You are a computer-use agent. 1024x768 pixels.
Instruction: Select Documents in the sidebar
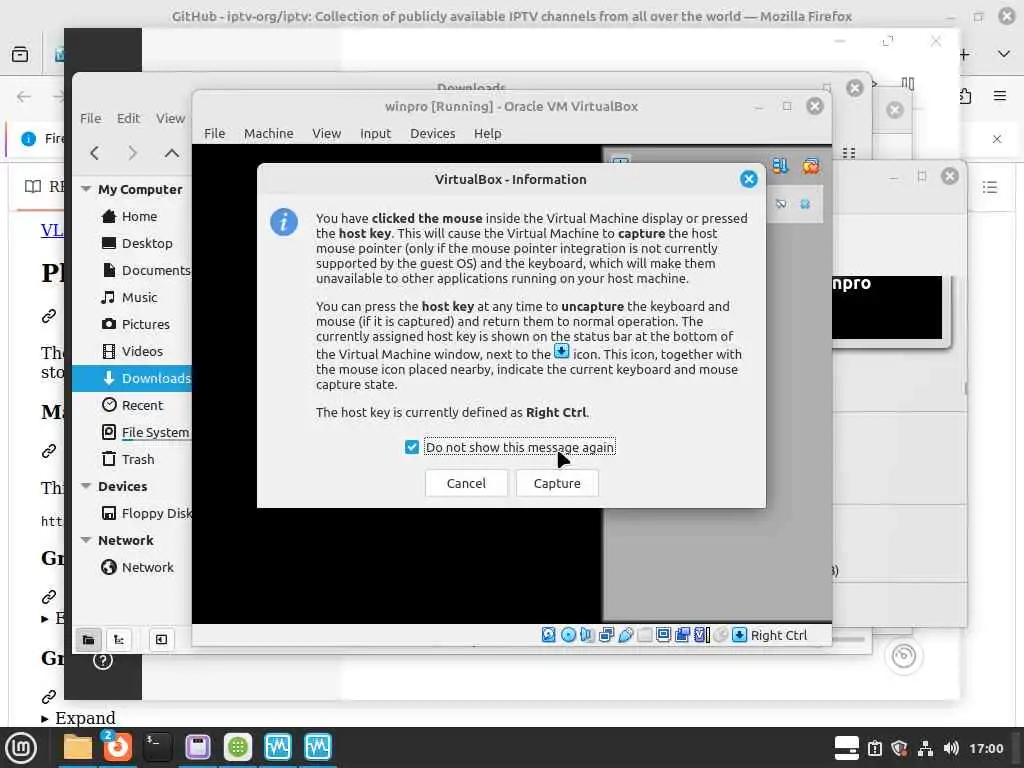[132, 270]
